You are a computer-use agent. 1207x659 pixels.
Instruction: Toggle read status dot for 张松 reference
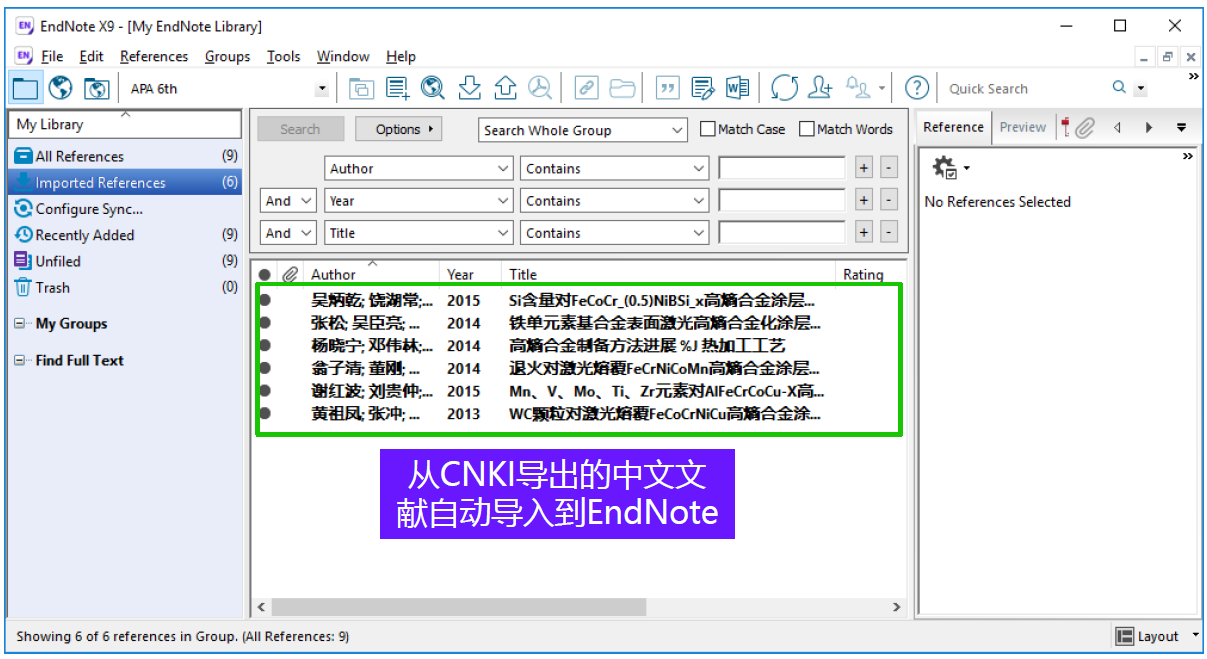[x=265, y=323]
